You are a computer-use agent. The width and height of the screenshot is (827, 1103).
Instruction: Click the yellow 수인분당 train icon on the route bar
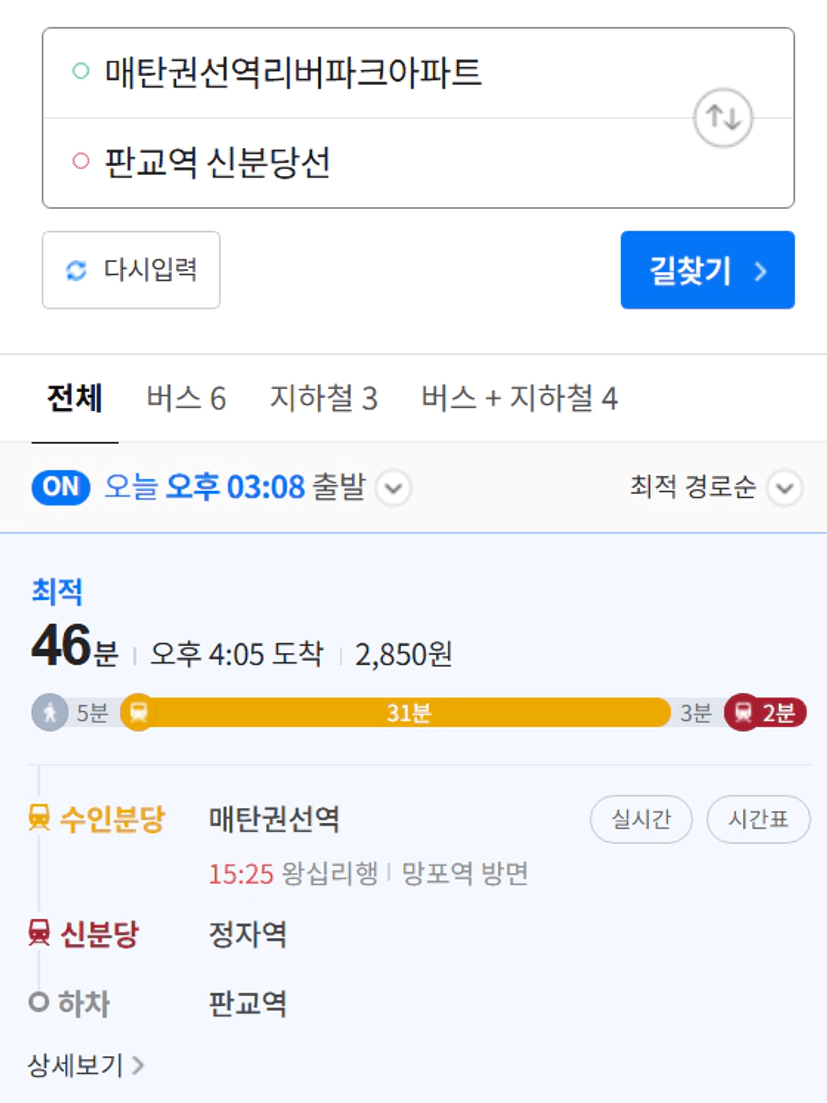[x=139, y=713]
